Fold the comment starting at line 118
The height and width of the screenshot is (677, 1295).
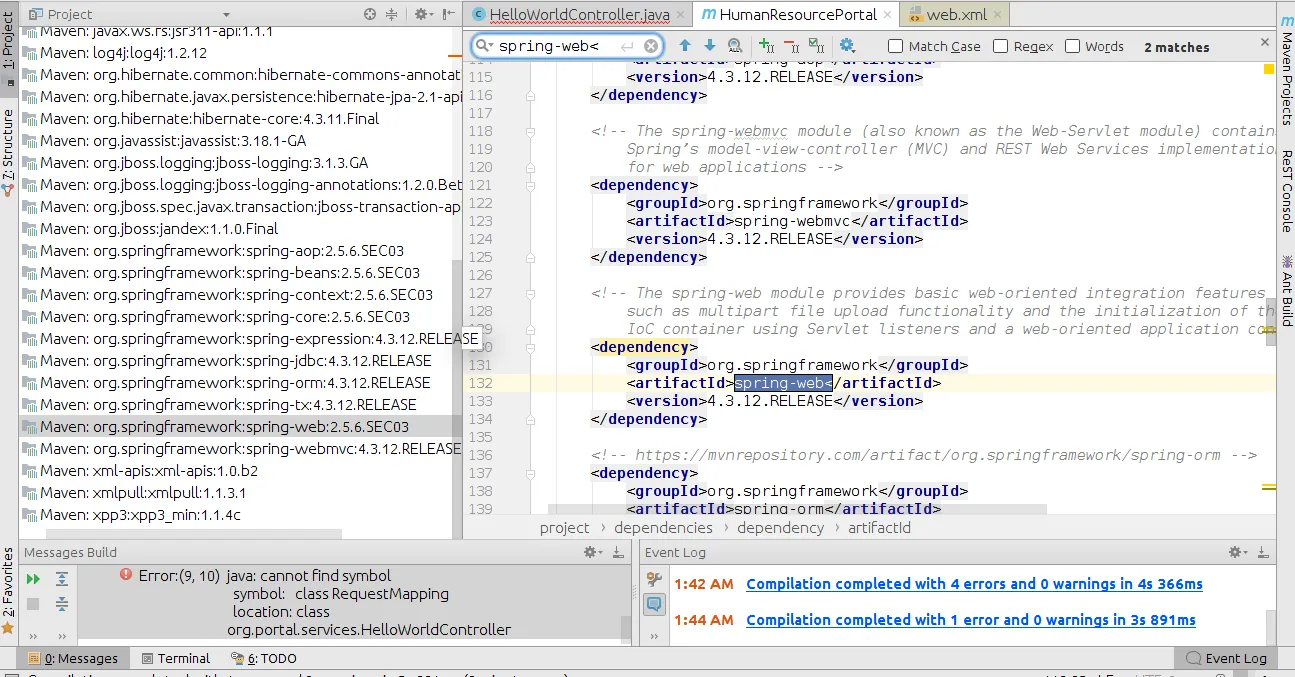[x=530, y=131]
